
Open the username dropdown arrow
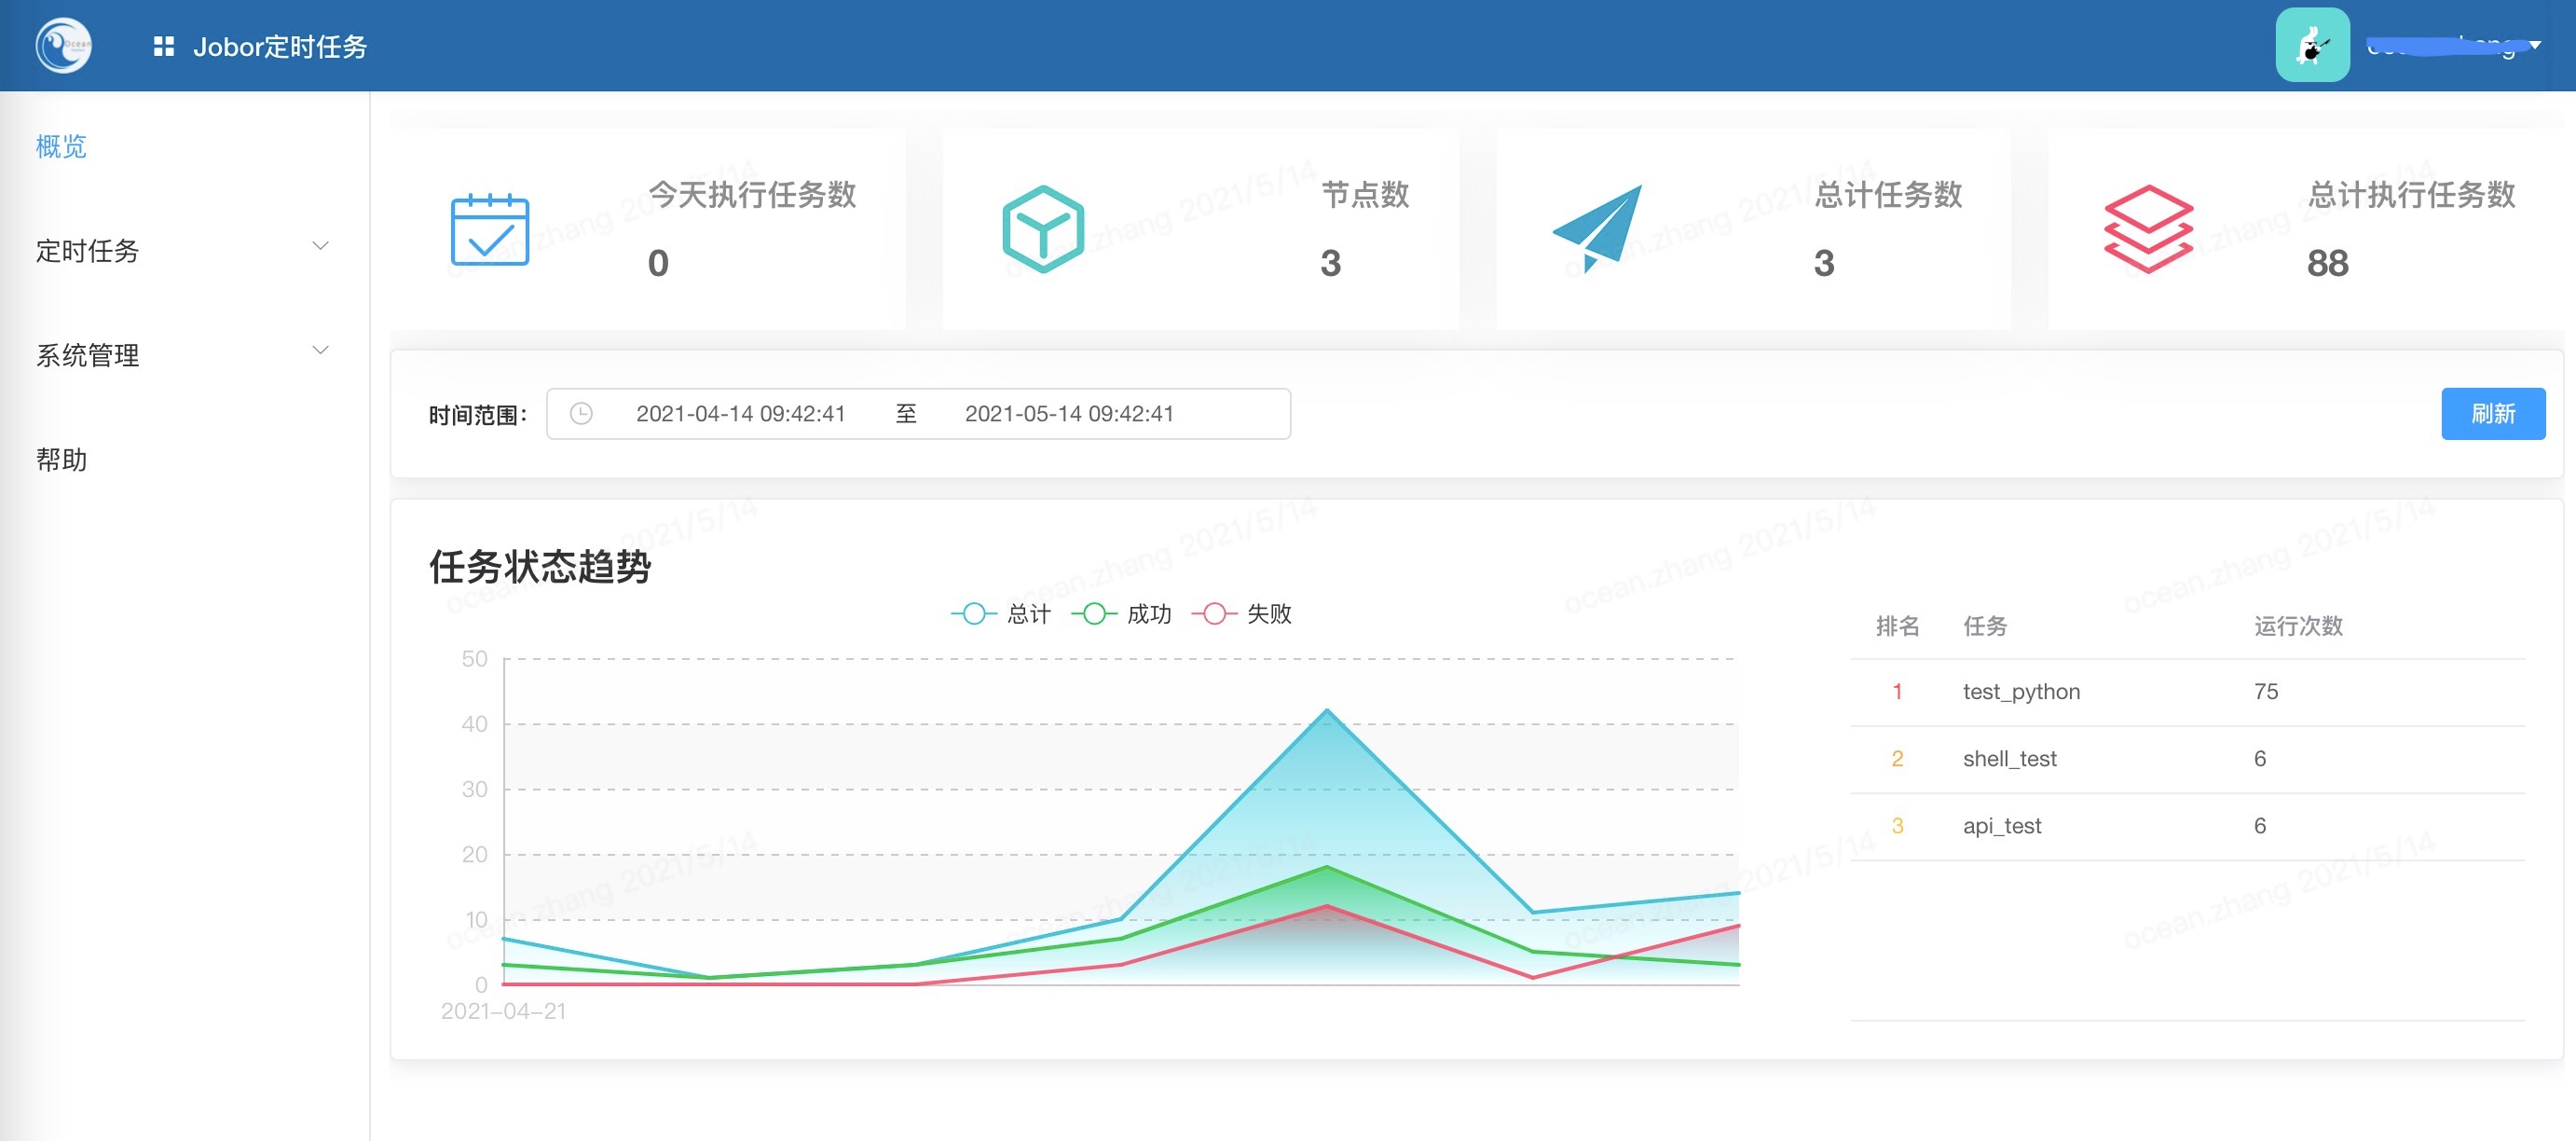(x=2535, y=45)
